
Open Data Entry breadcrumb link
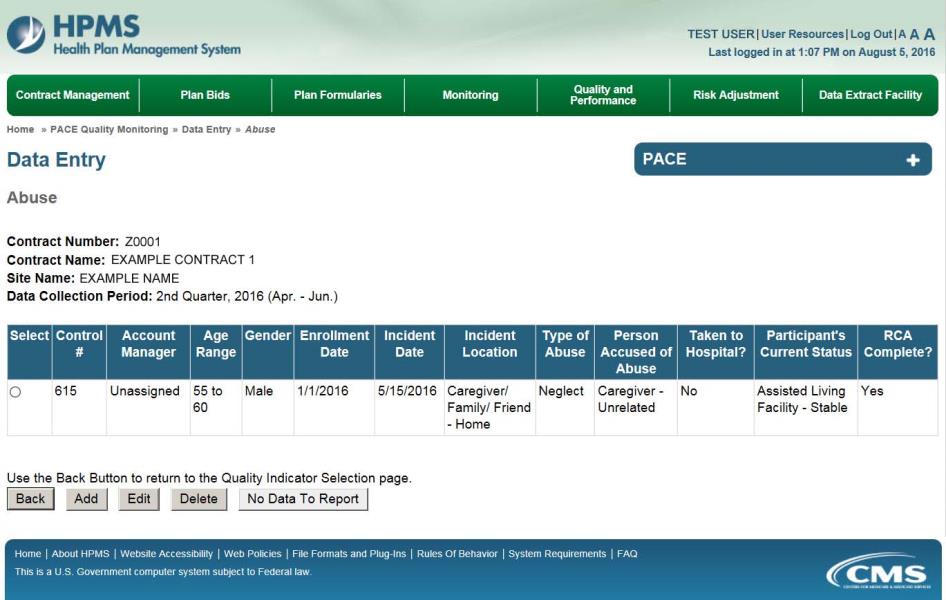click(x=206, y=129)
